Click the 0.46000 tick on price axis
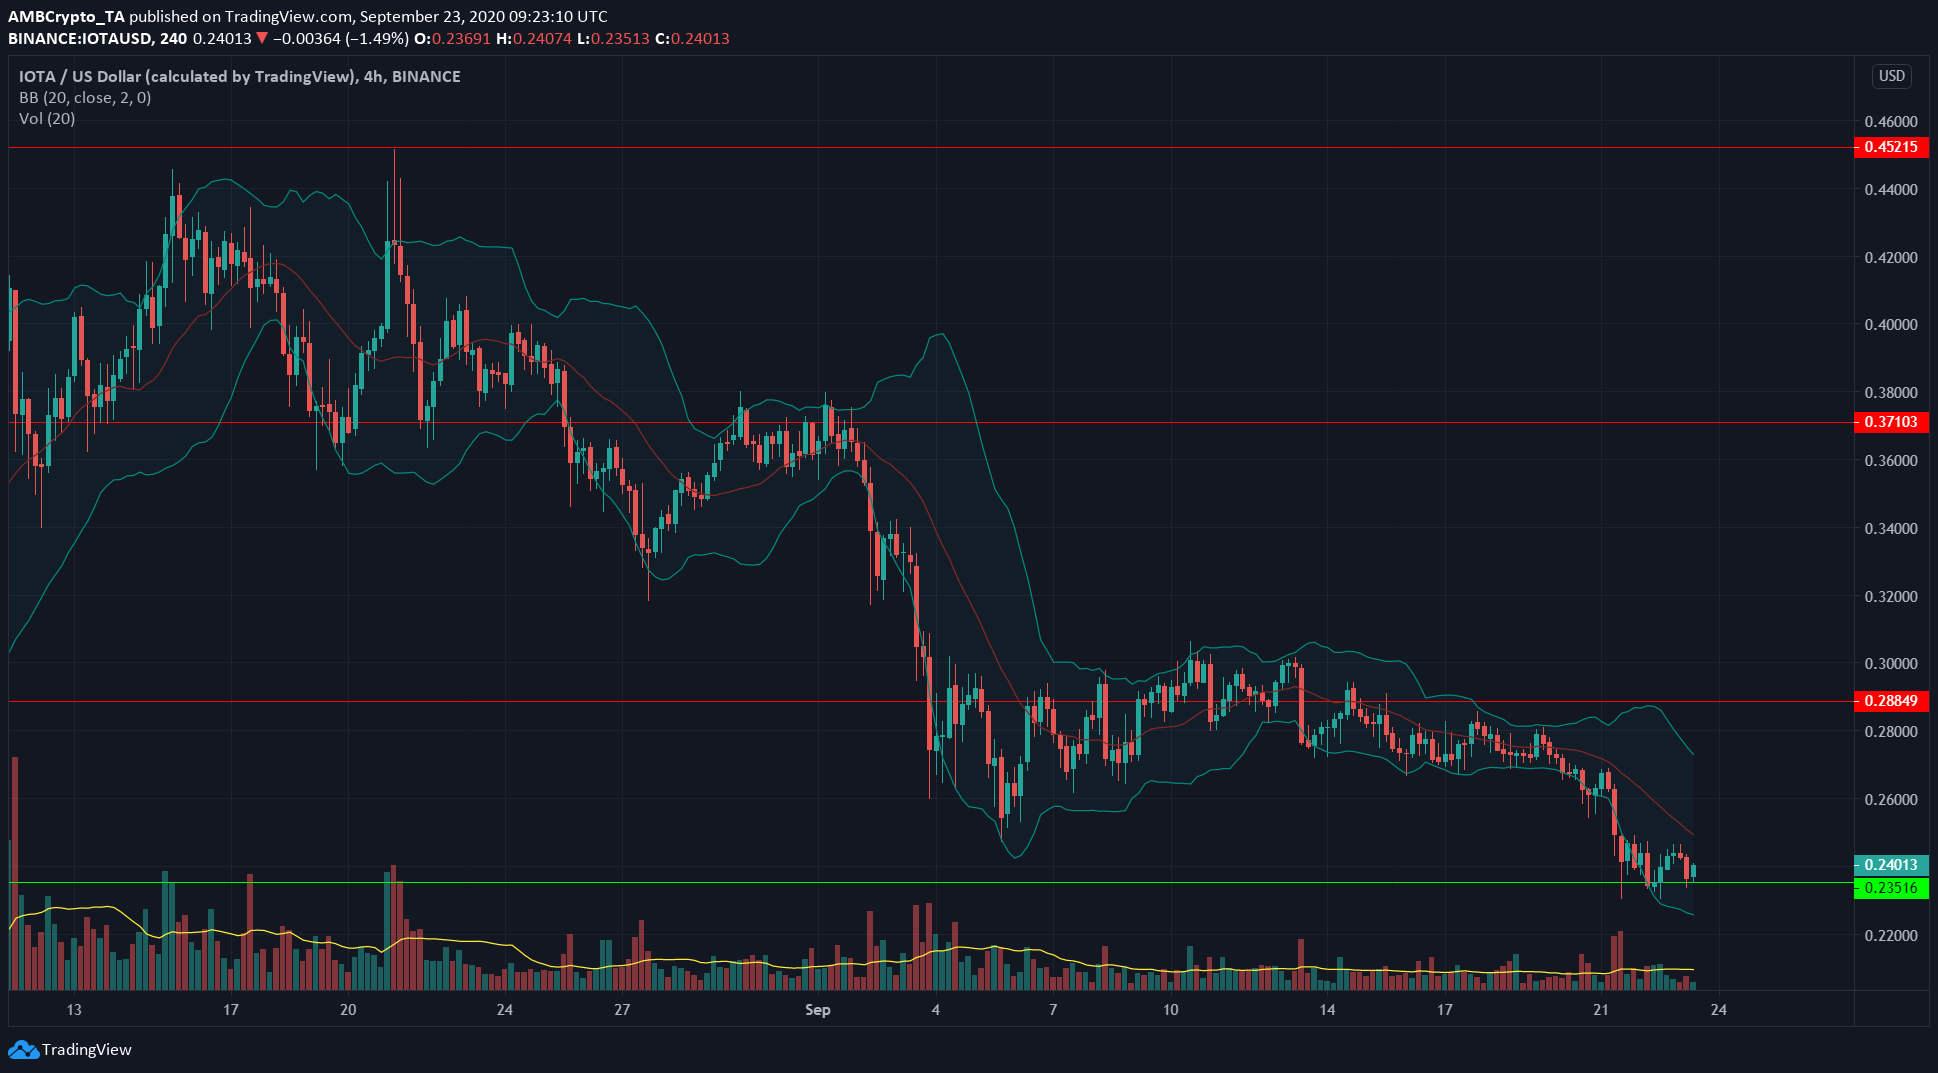The height and width of the screenshot is (1073, 1938). click(x=1890, y=122)
